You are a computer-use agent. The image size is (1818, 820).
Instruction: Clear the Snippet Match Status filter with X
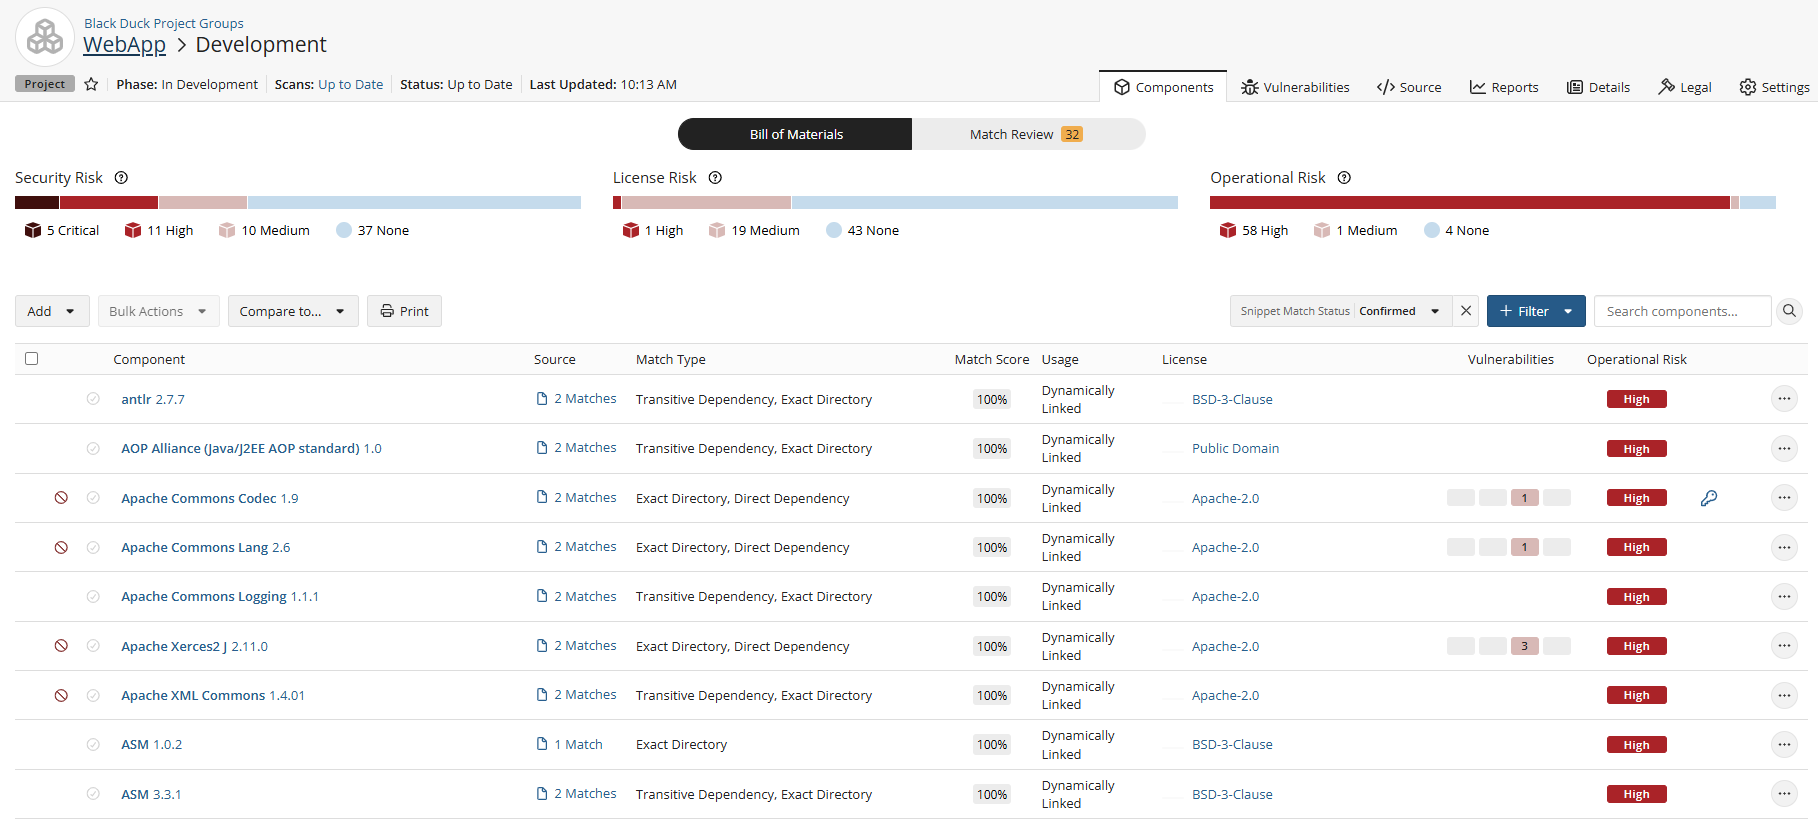point(1466,311)
